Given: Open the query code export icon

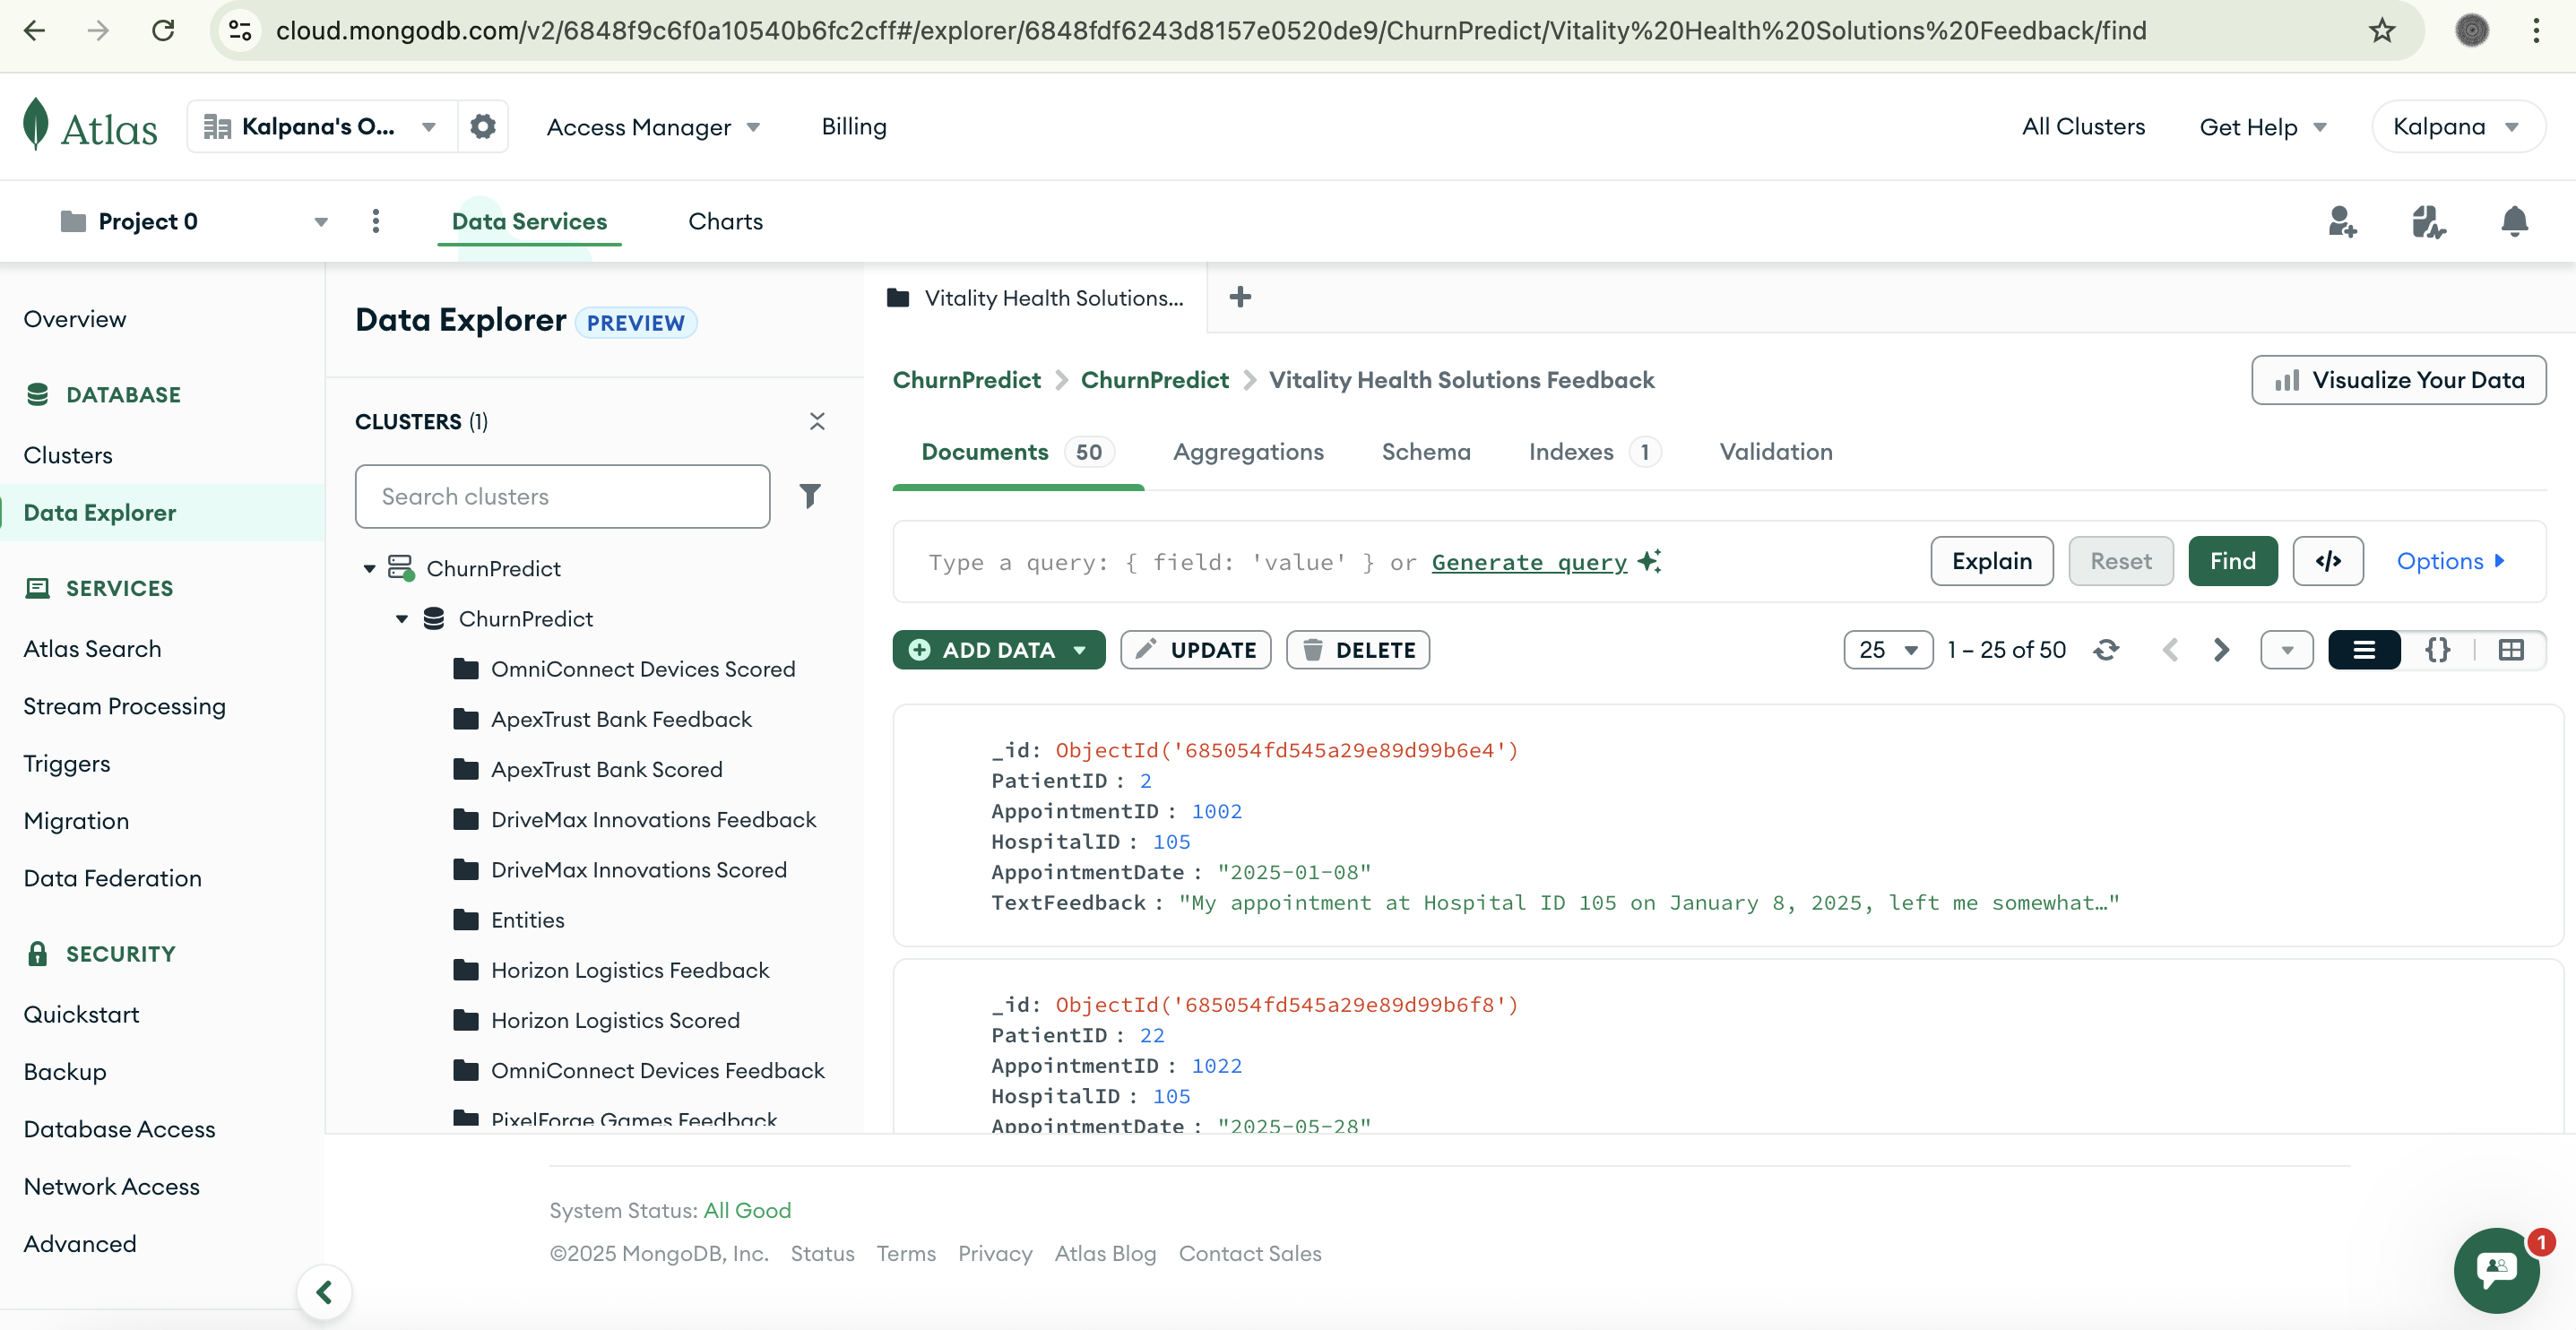Looking at the screenshot, I should [2327, 561].
